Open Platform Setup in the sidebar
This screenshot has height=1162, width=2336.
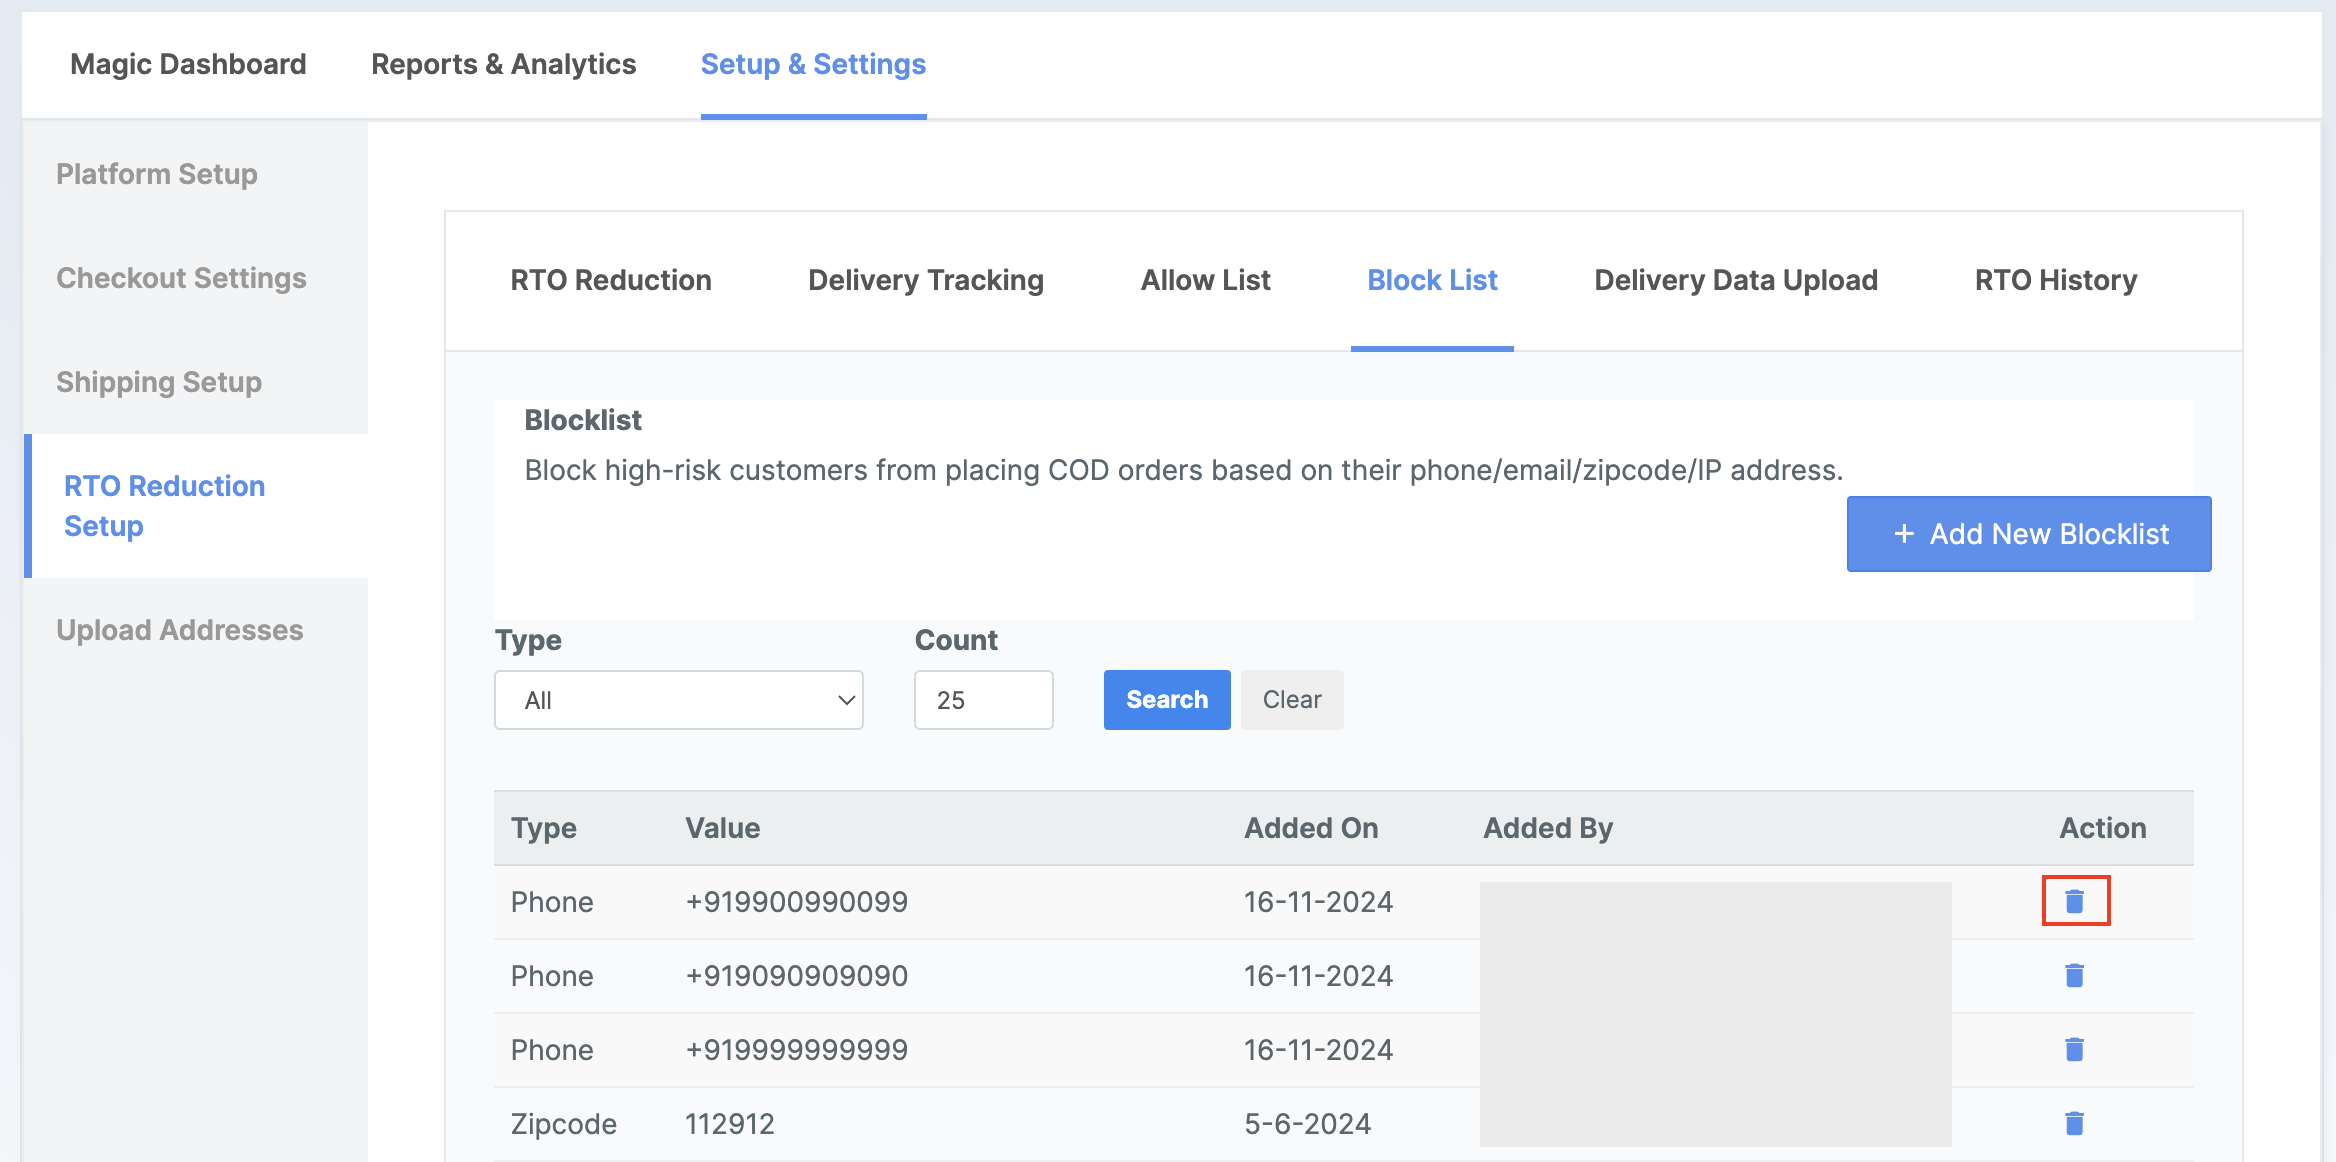[157, 174]
